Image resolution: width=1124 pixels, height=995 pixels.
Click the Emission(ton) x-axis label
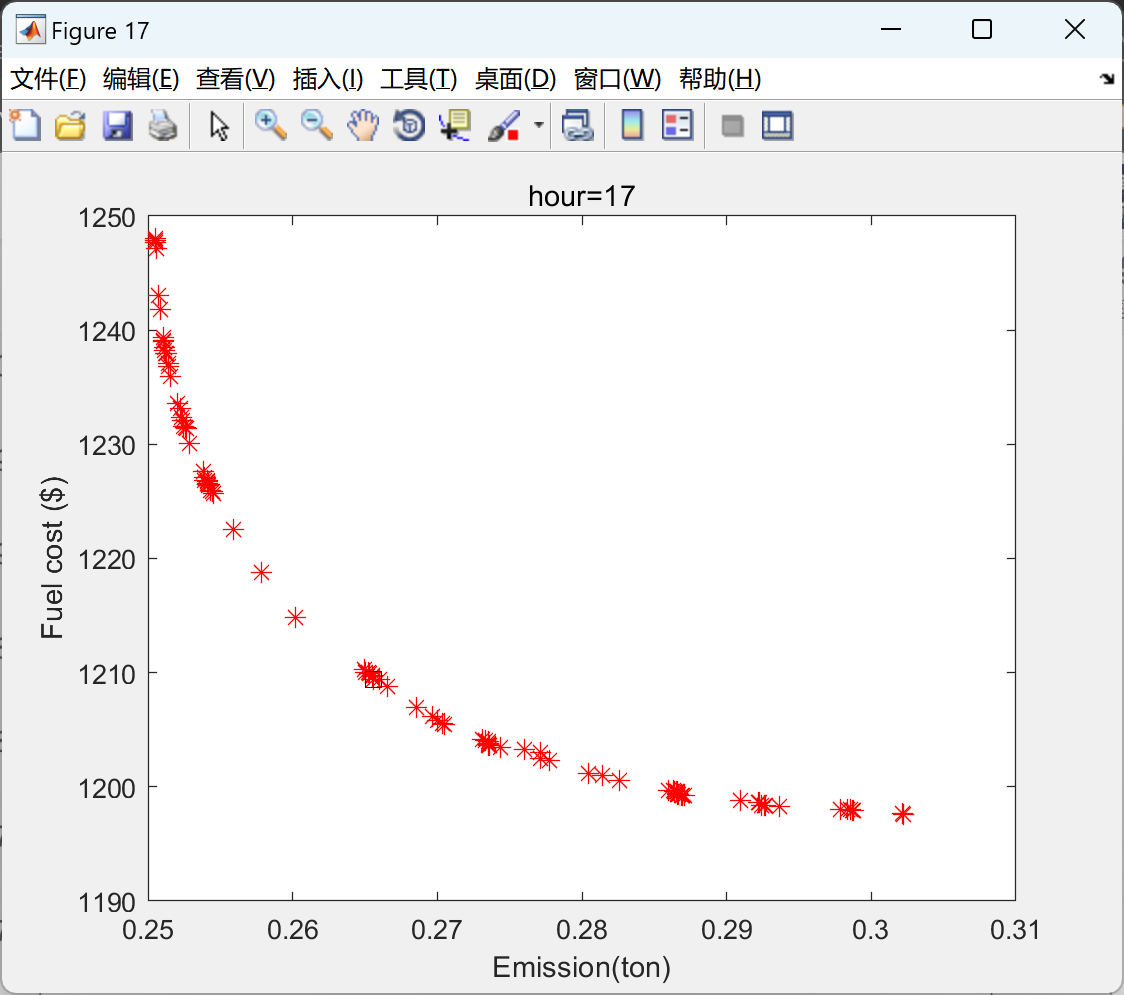point(581,968)
